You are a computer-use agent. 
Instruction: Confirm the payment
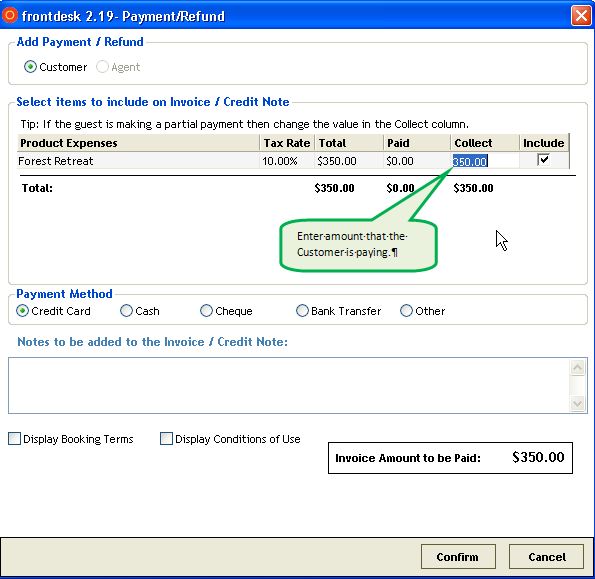(x=458, y=557)
